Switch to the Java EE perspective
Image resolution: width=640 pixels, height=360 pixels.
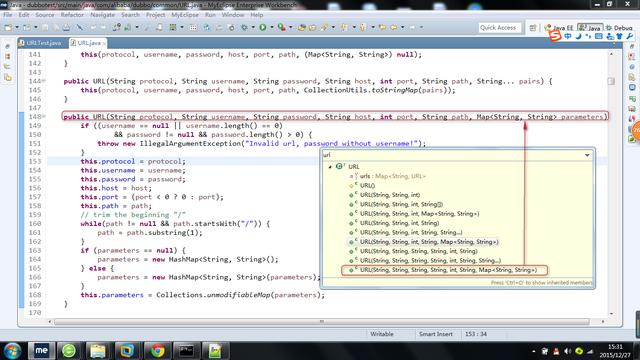[x=559, y=28]
